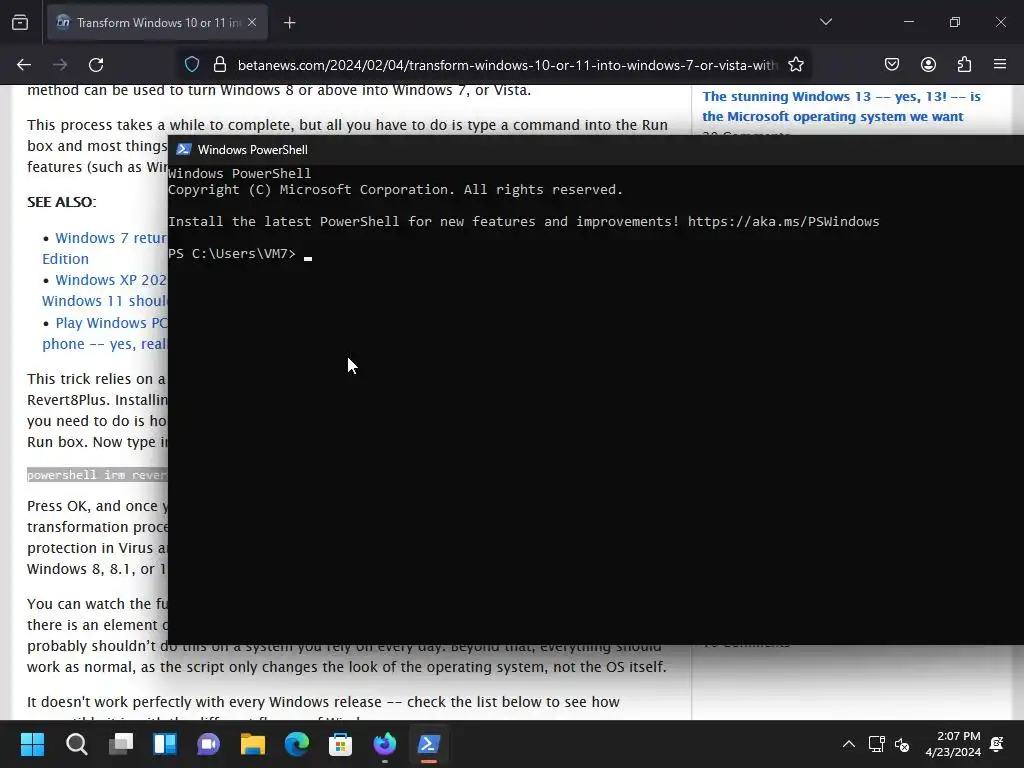This screenshot has width=1024, height=768.
Task: Reload the current page
Action: tap(96, 65)
